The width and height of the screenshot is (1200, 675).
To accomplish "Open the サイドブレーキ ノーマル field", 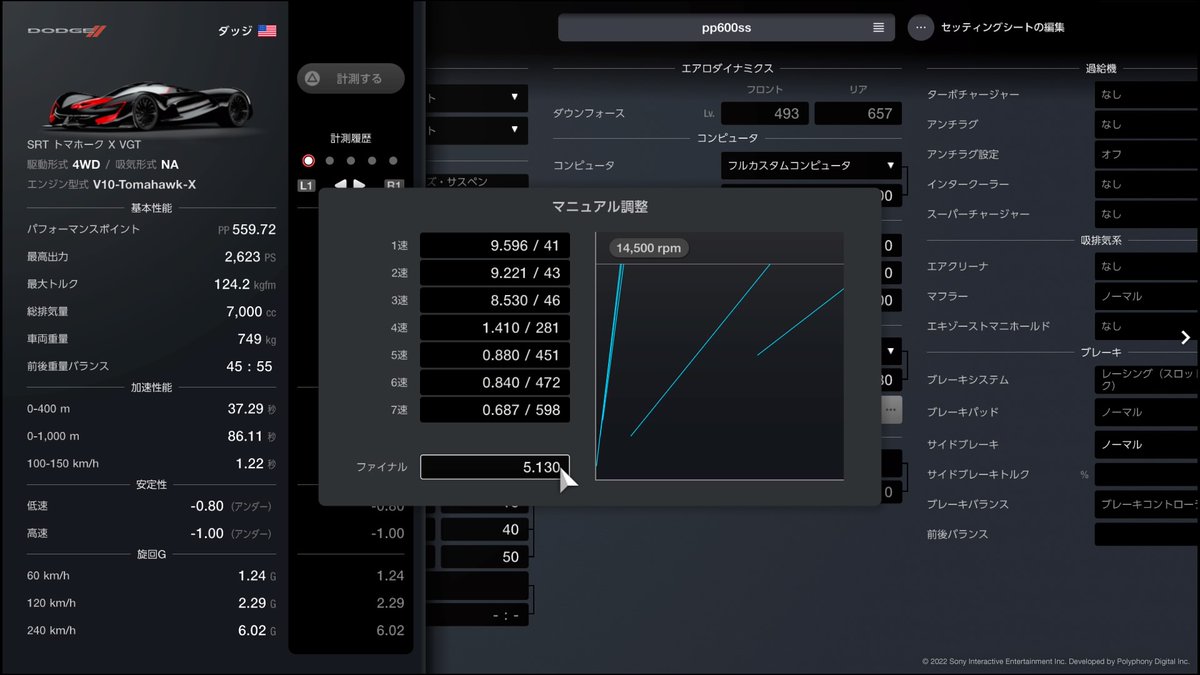I will pos(1147,444).
